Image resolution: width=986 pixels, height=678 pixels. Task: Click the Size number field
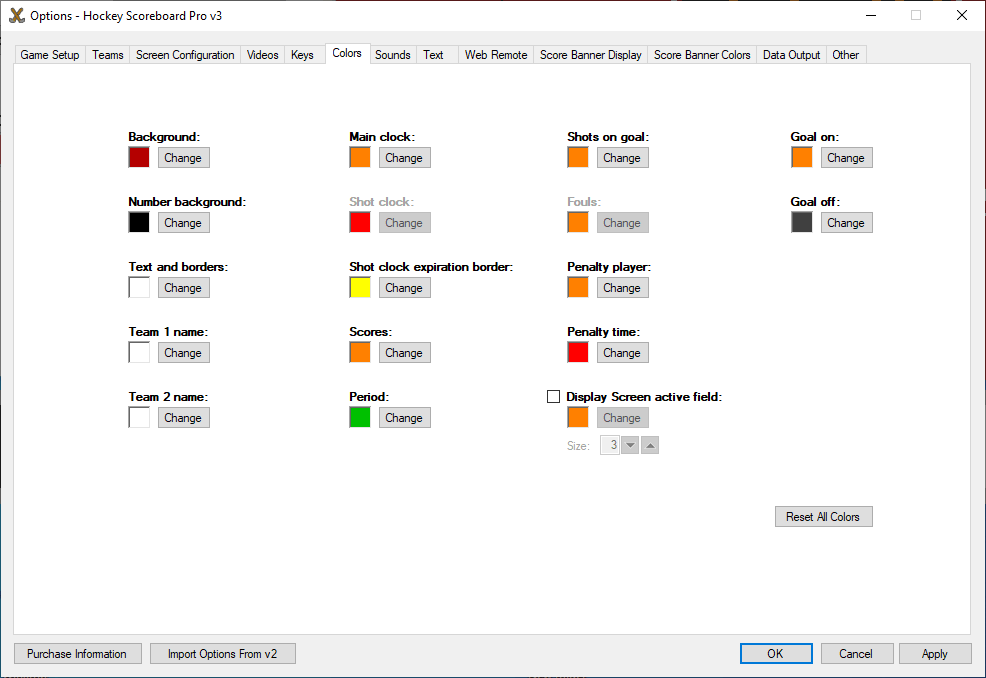point(610,445)
